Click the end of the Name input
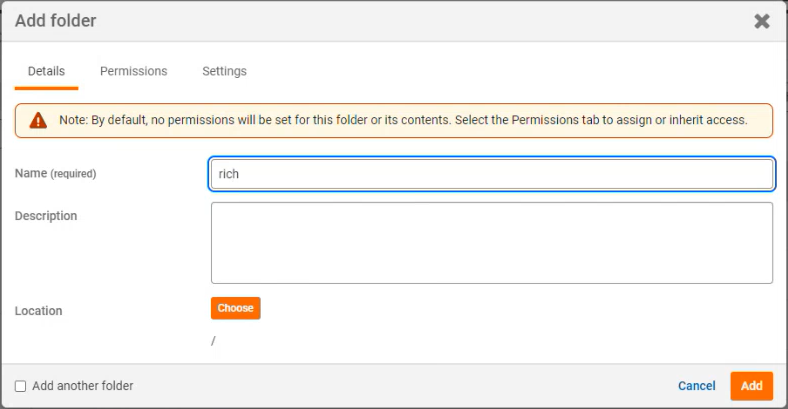788x409 pixels. [x=760, y=174]
